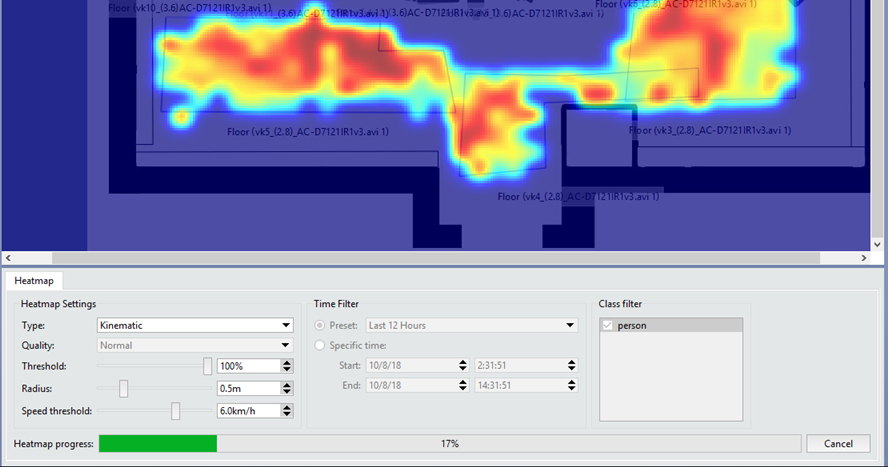Select the Specific time radio button
The image size is (888, 467).
click(x=321, y=346)
